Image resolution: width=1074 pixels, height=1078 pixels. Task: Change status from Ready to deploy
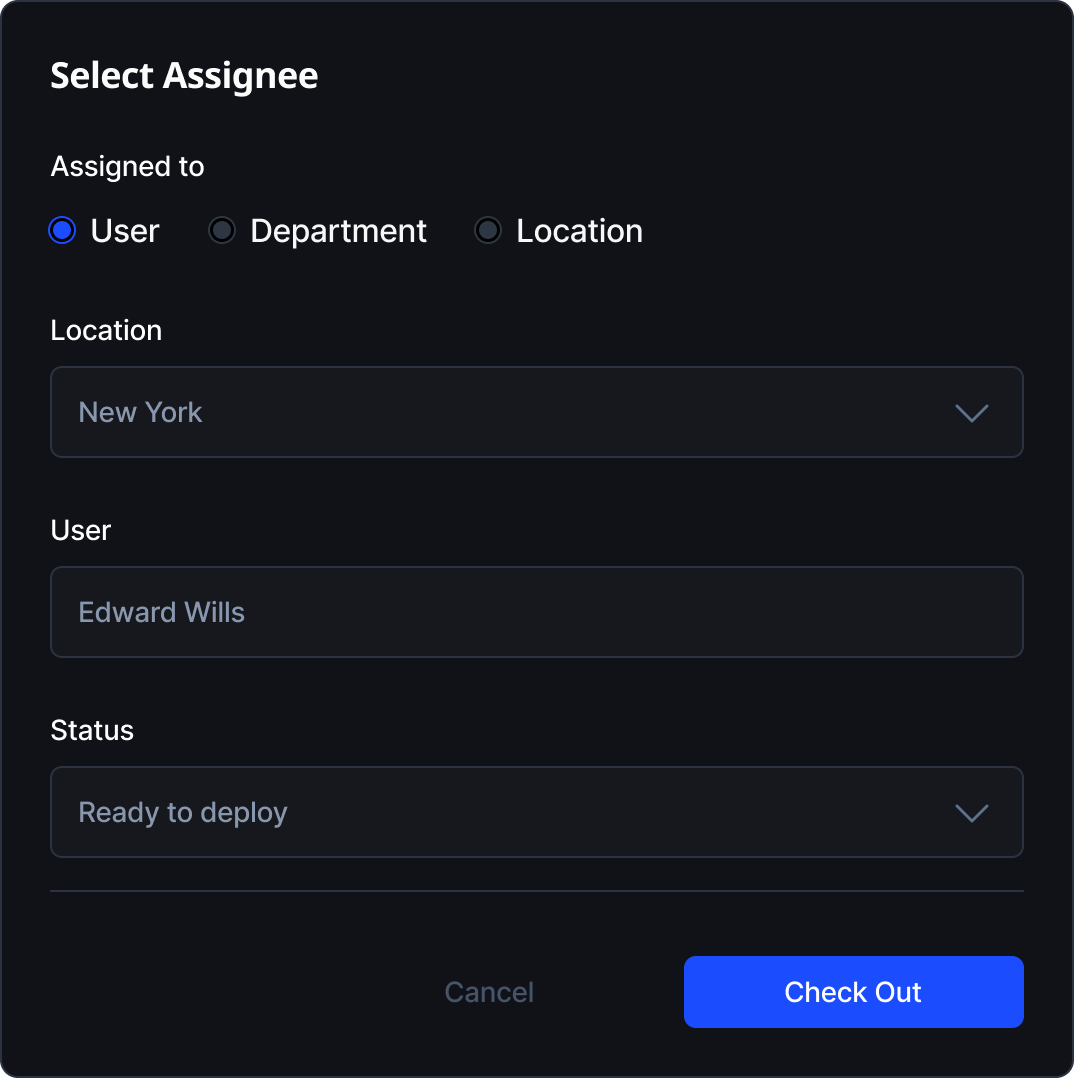pos(536,812)
